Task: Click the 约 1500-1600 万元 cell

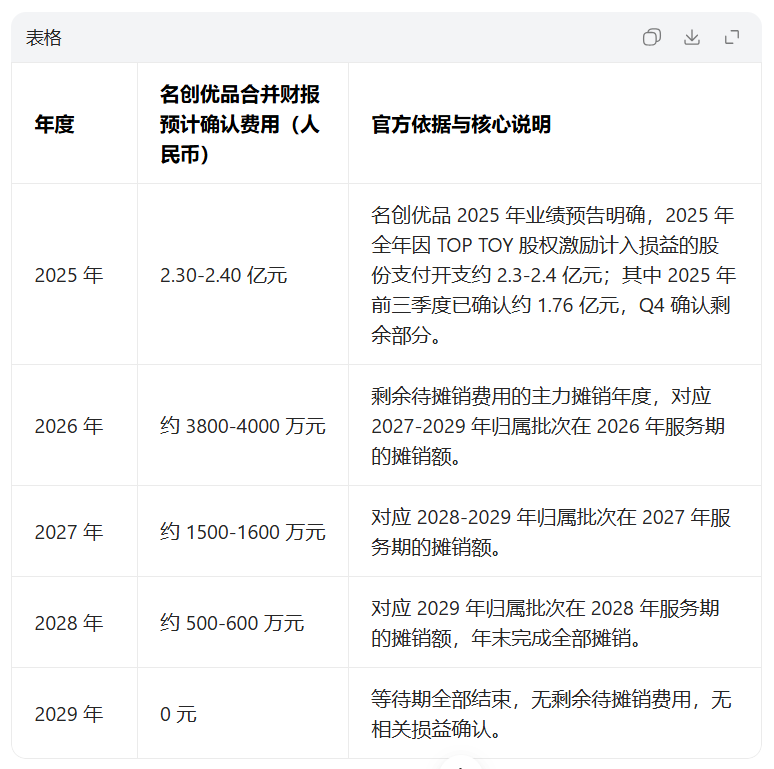Action: (x=242, y=532)
